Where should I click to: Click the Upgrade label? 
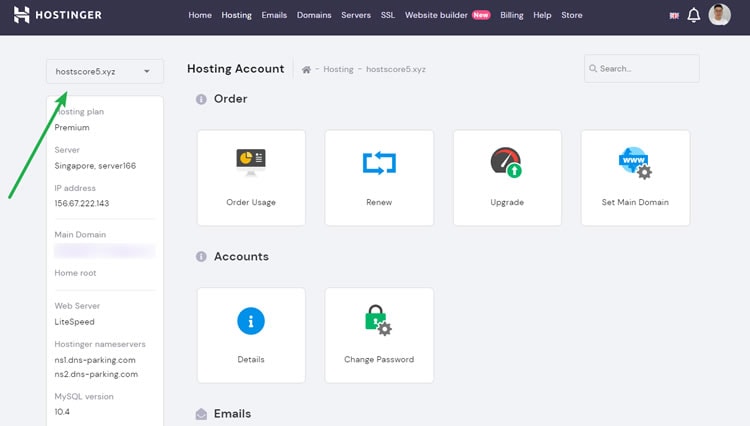point(507,202)
